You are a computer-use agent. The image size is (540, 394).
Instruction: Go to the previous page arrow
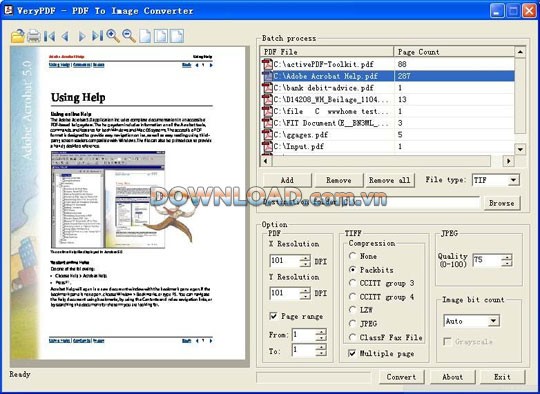coord(65,36)
